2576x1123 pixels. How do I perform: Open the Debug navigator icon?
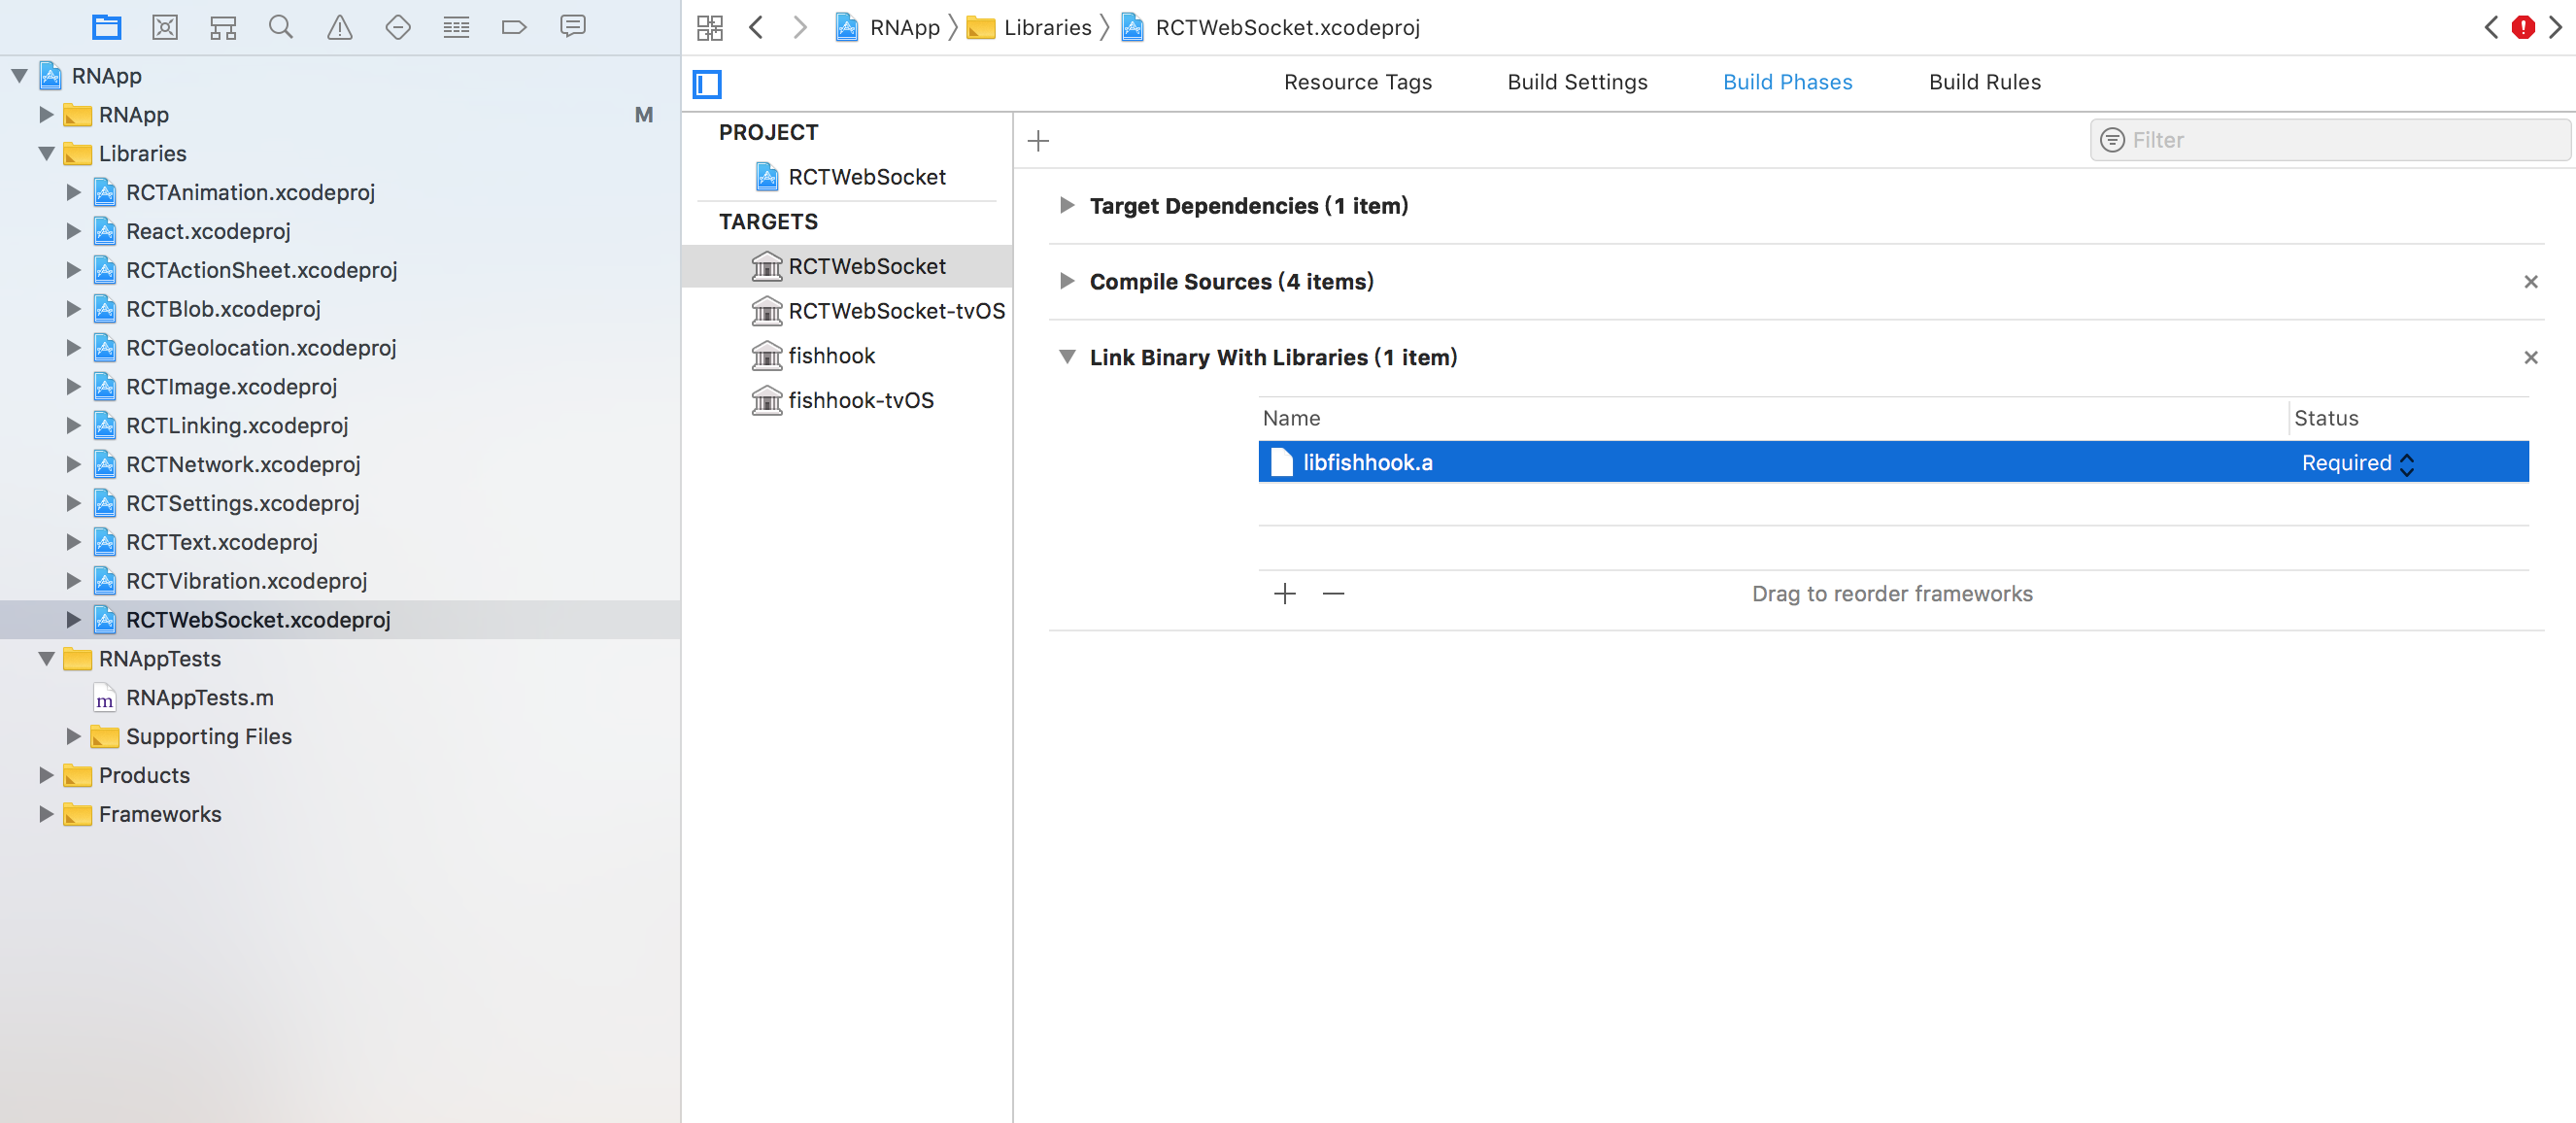pyautogui.click(x=456, y=27)
